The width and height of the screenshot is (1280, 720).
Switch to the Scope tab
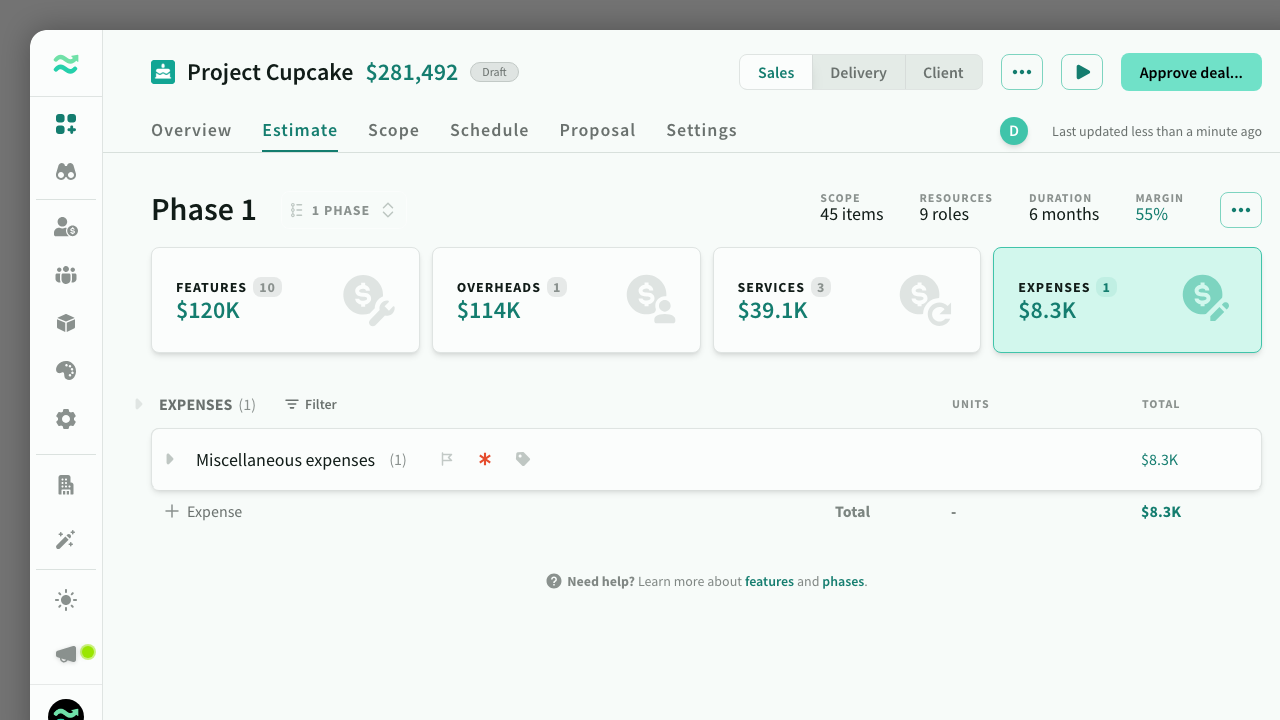[x=393, y=130]
